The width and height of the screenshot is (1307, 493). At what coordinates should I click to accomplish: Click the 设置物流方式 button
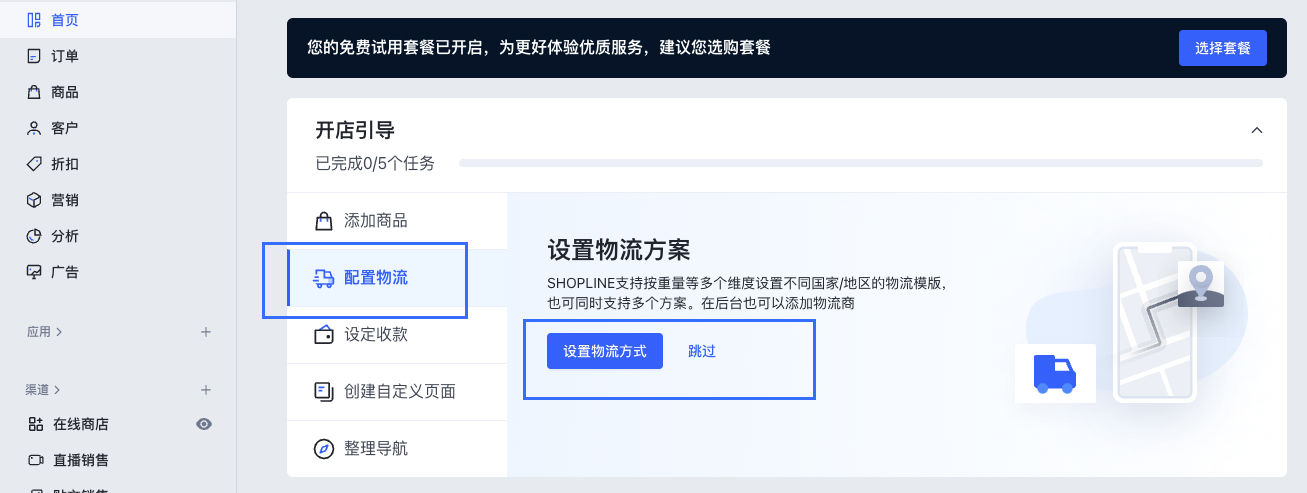pyautogui.click(x=604, y=351)
